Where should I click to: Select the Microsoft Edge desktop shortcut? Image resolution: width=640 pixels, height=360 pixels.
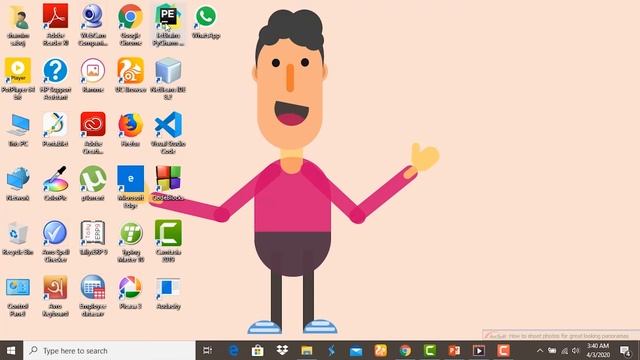point(130,179)
